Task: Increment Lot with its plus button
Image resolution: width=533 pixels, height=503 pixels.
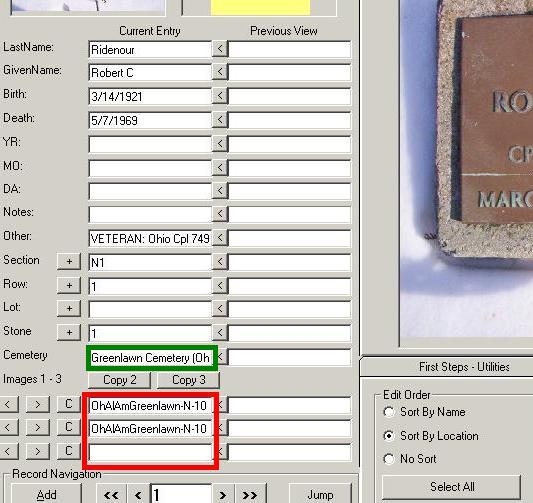Action: 69,308
